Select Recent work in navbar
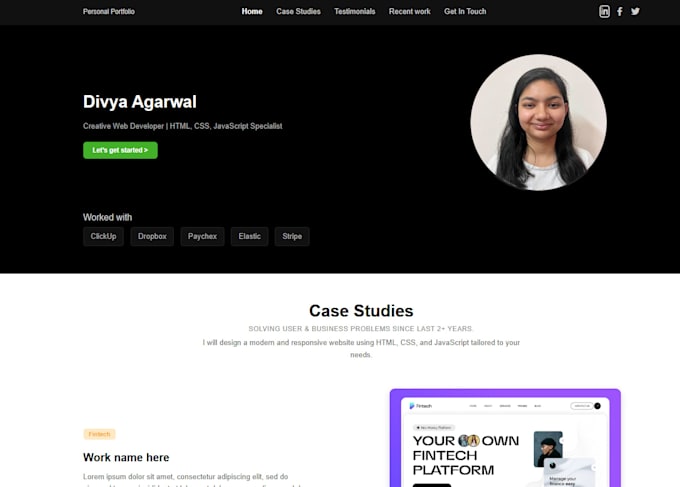This screenshot has width=680, height=487. click(x=409, y=12)
